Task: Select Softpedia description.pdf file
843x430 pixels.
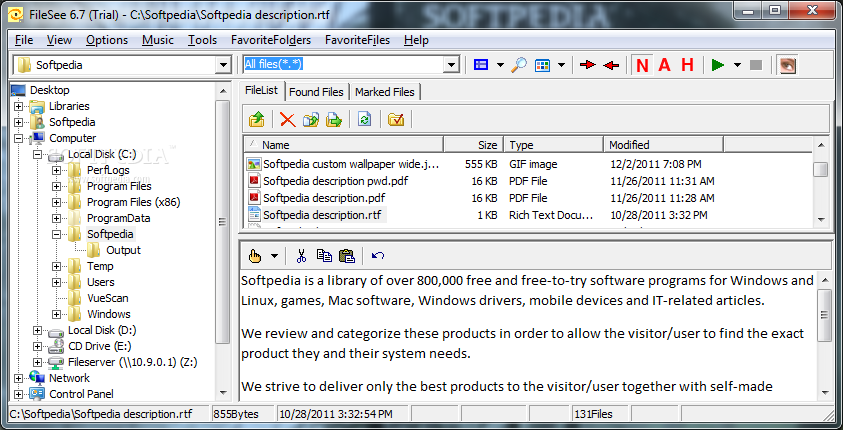Action: pos(324,198)
